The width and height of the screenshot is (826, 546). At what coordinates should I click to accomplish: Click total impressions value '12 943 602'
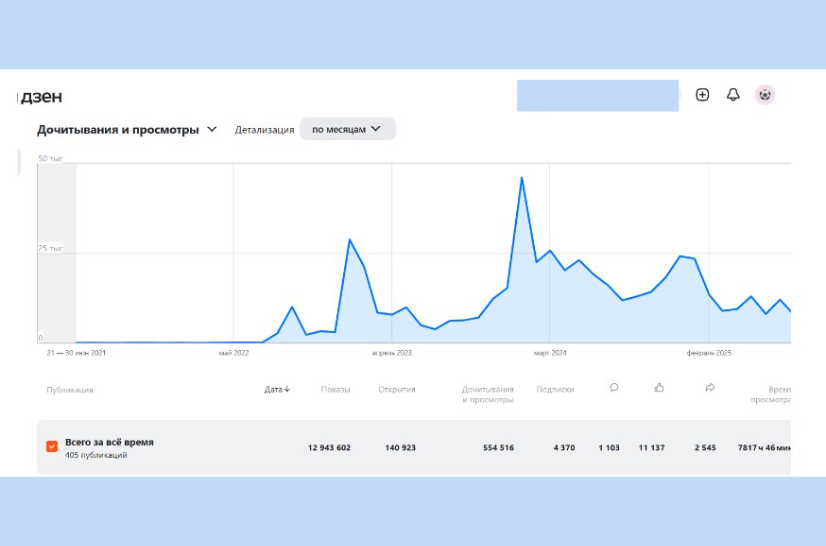tap(329, 448)
